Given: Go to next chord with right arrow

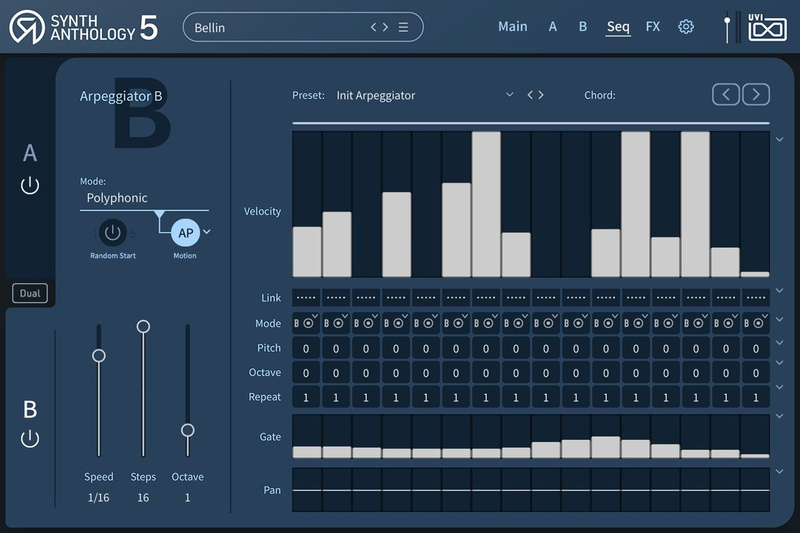Looking at the screenshot, I should point(756,94).
